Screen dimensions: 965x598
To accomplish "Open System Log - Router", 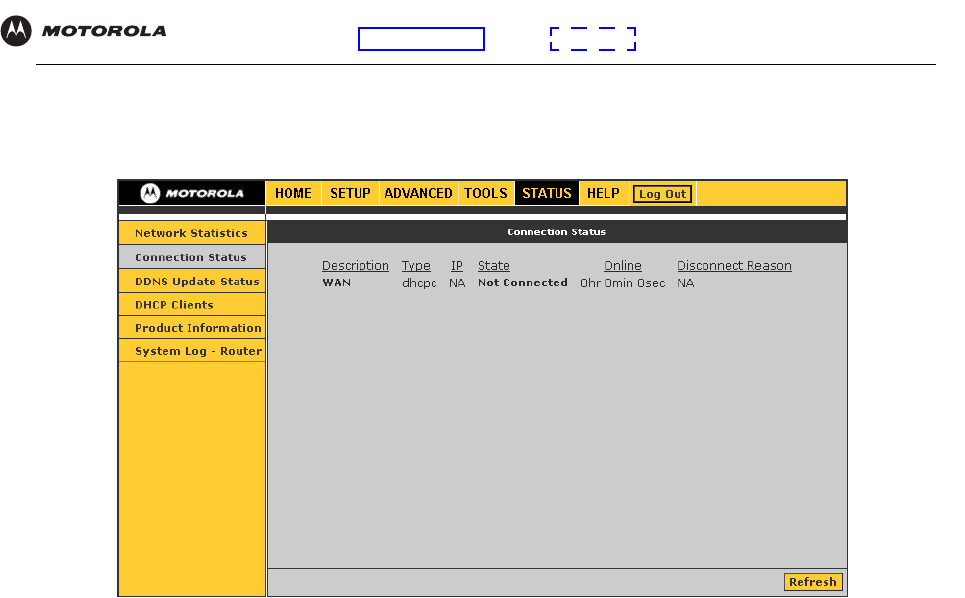I will pyautogui.click(x=191, y=351).
